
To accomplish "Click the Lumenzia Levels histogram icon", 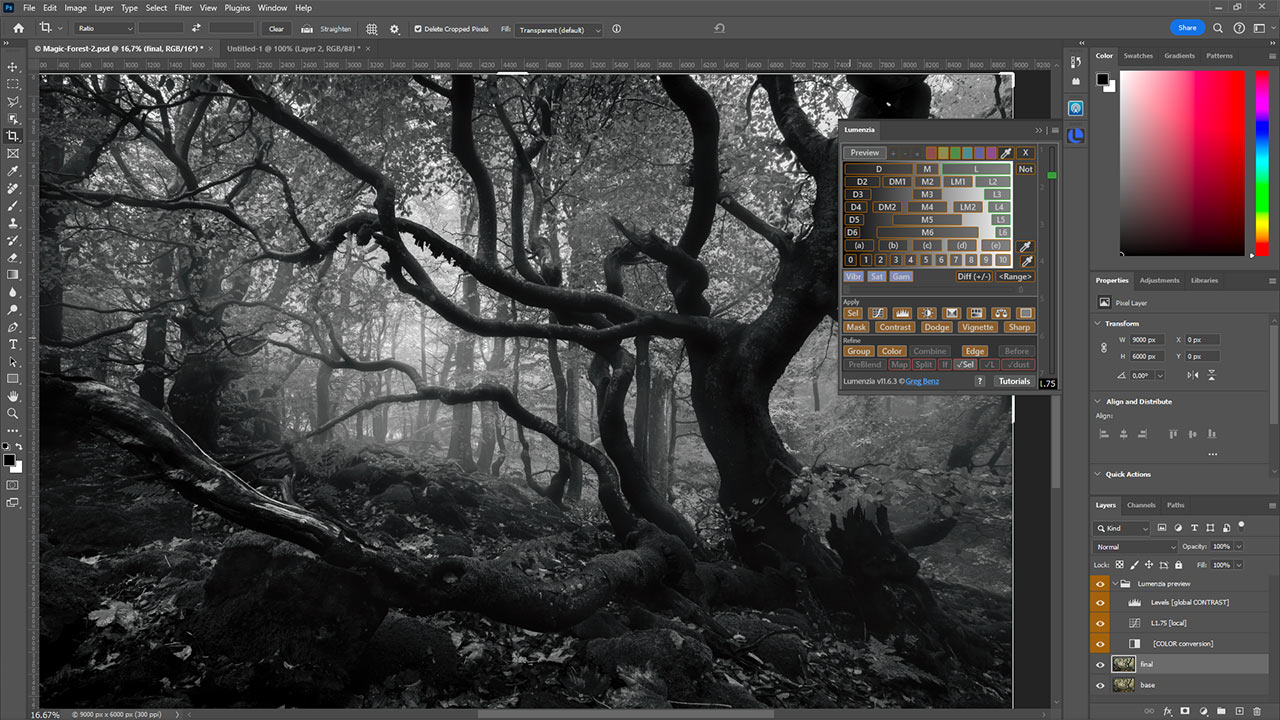I will pyautogui.click(x=902, y=313).
